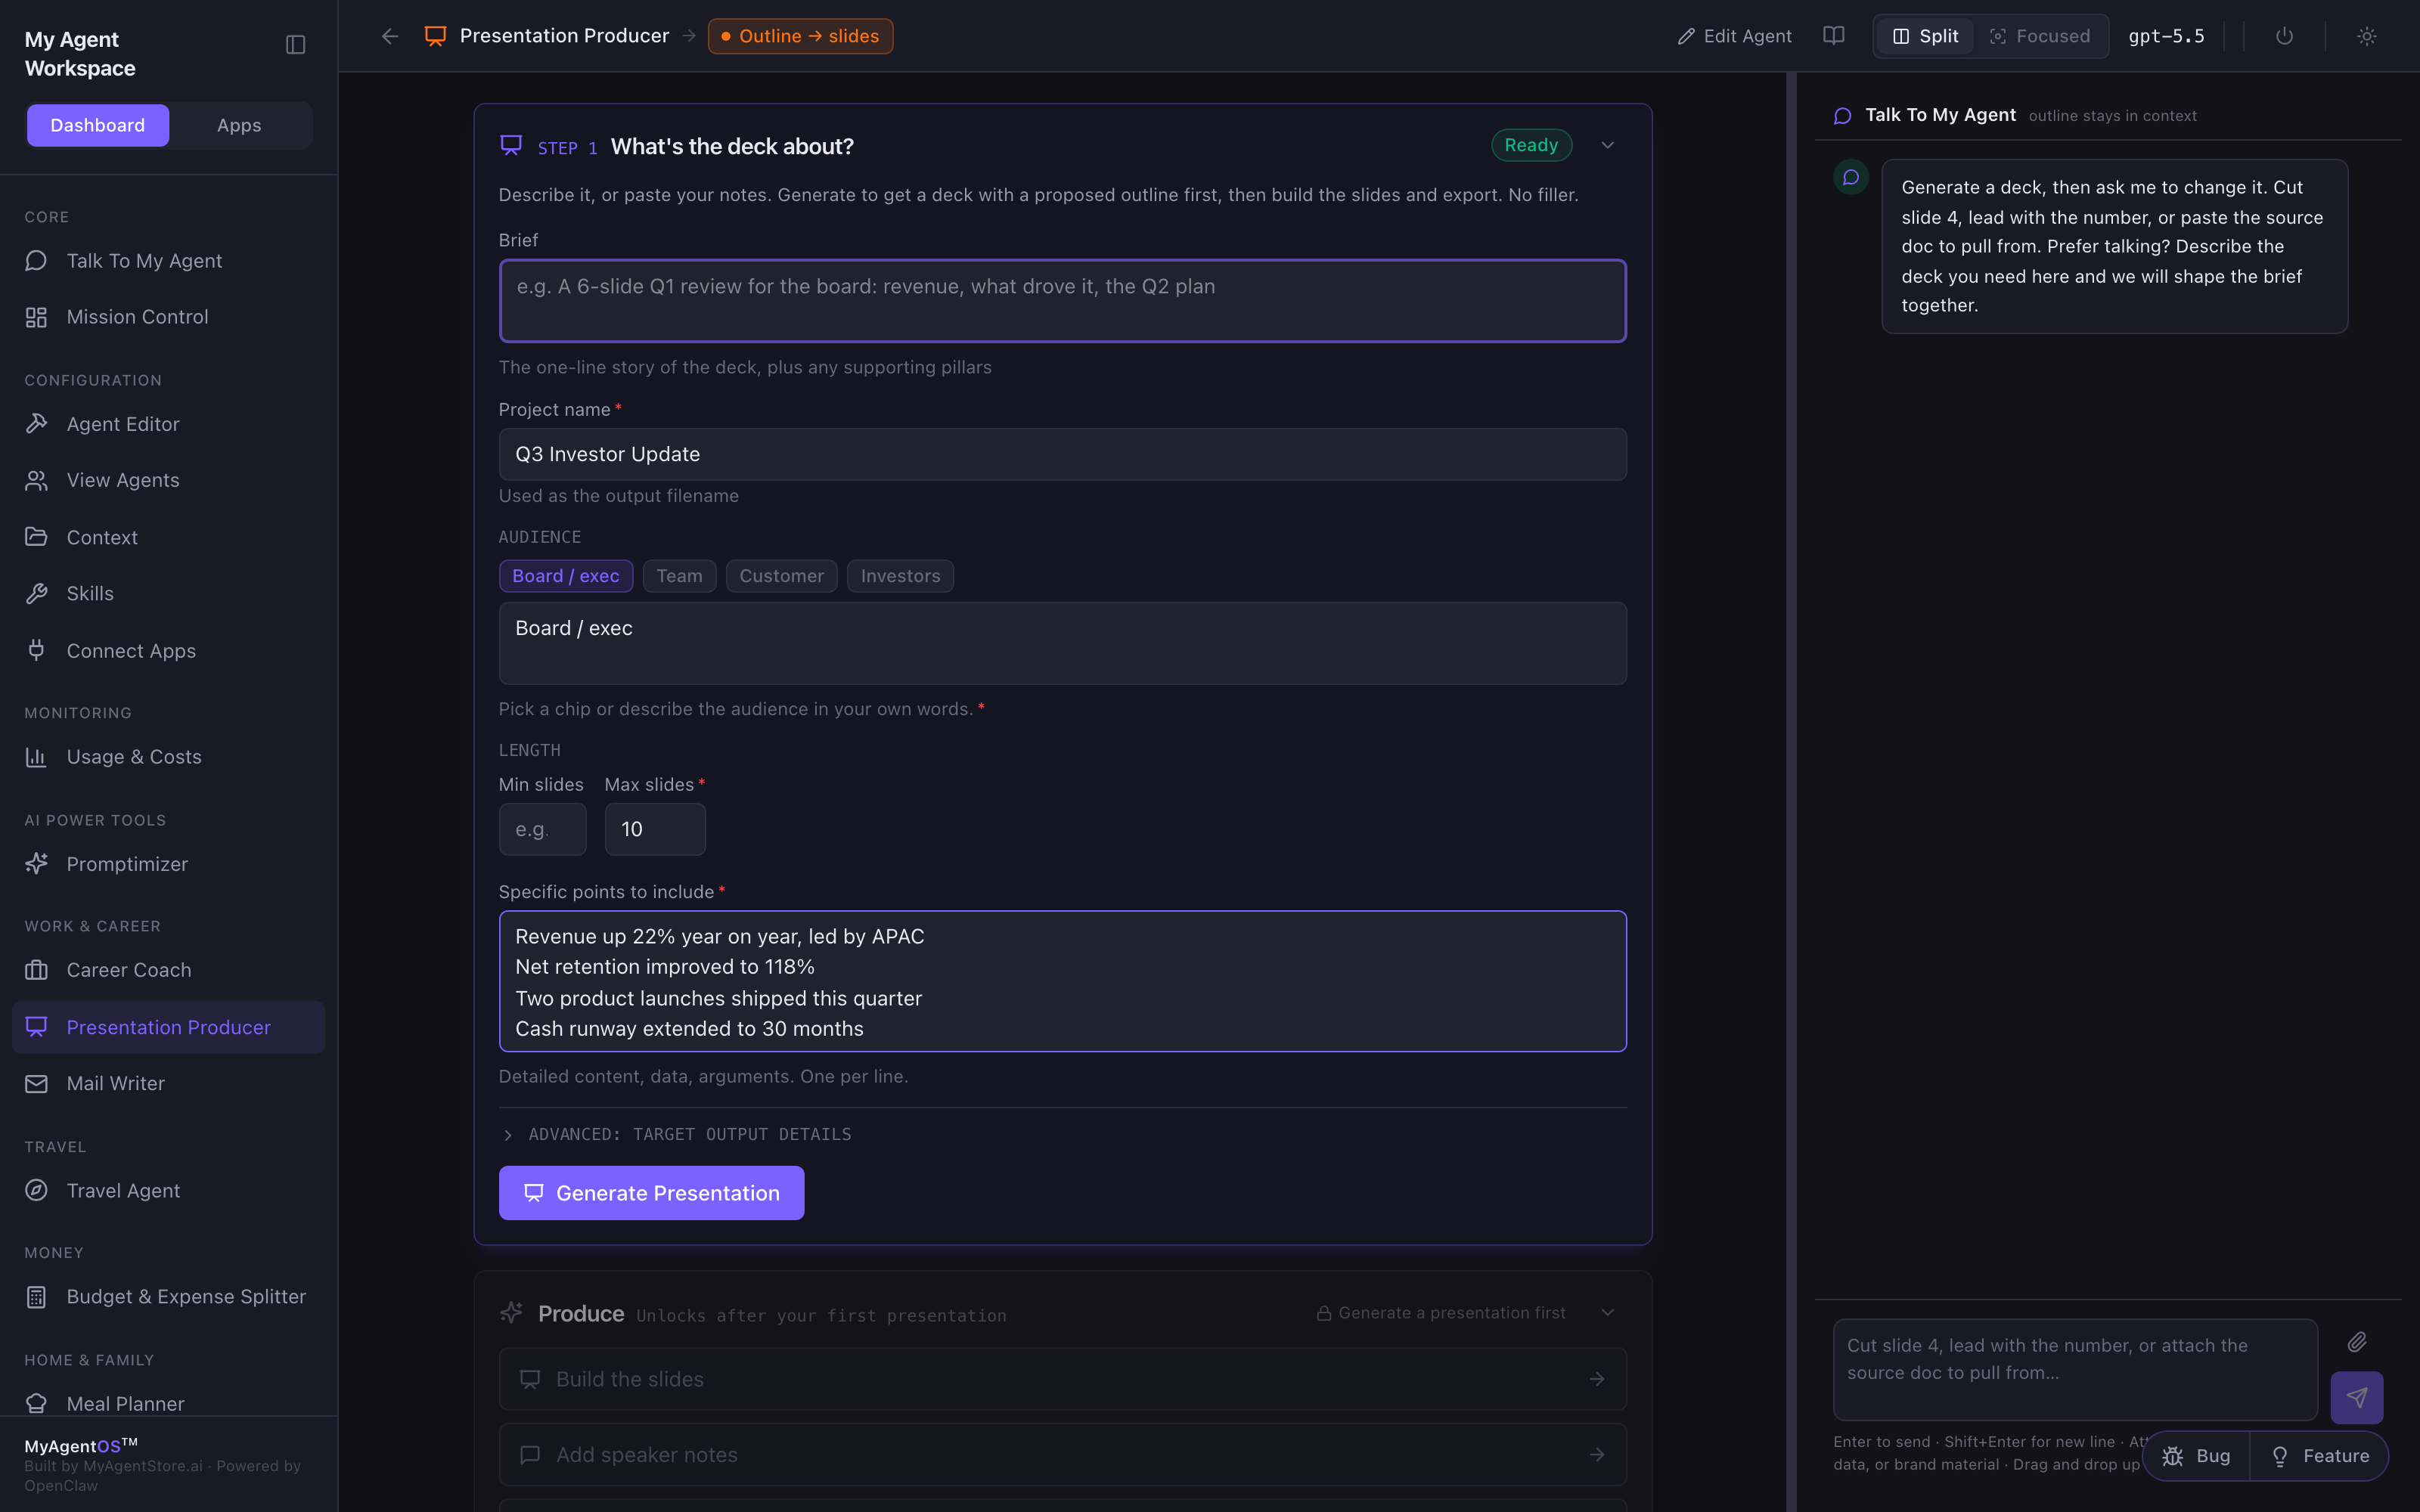Click Generate Presentation button
This screenshot has width=2420, height=1512.
click(651, 1193)
